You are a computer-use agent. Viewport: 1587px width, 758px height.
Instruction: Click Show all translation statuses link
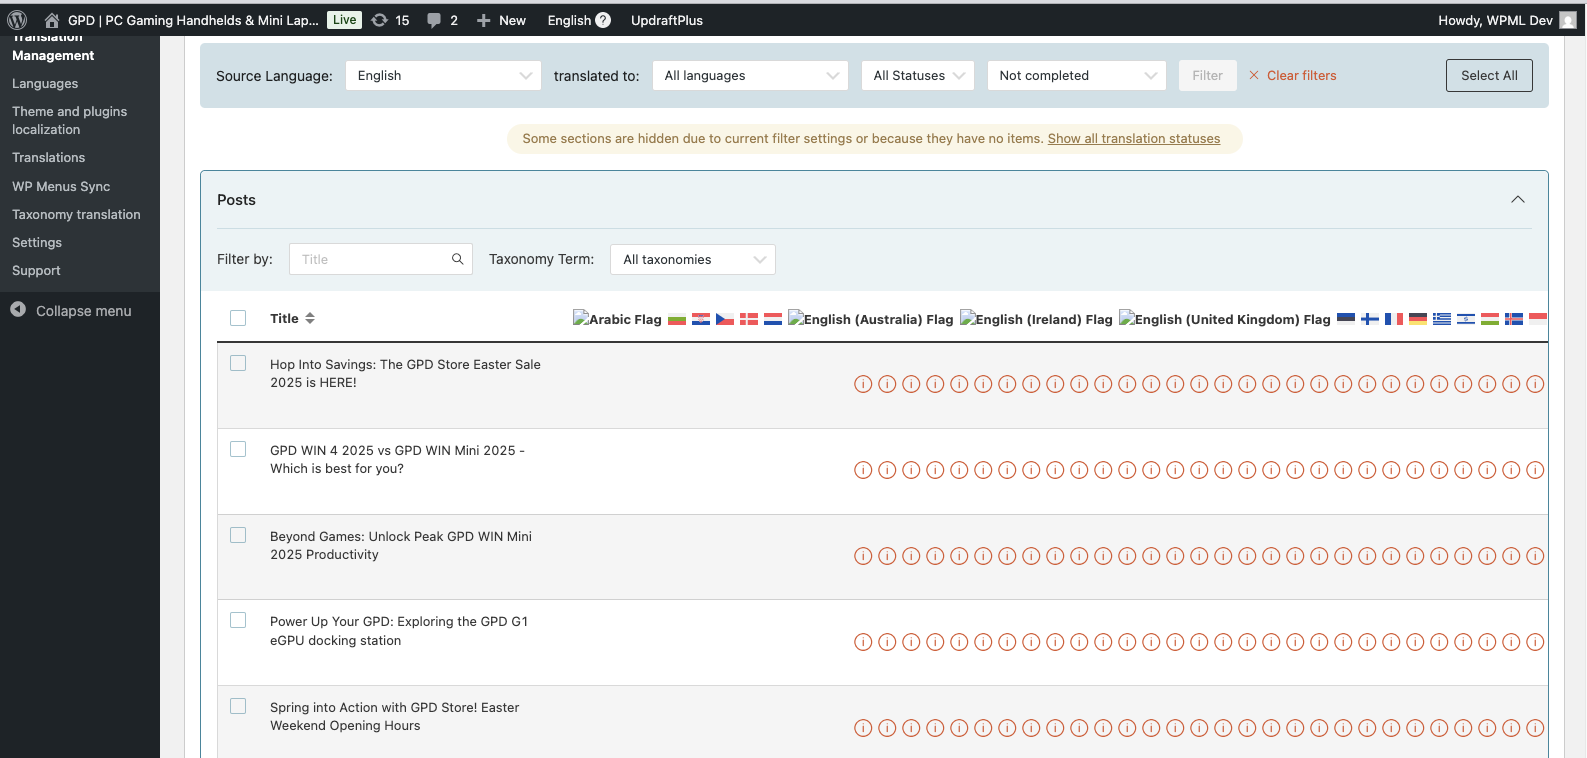point(1134,139)
